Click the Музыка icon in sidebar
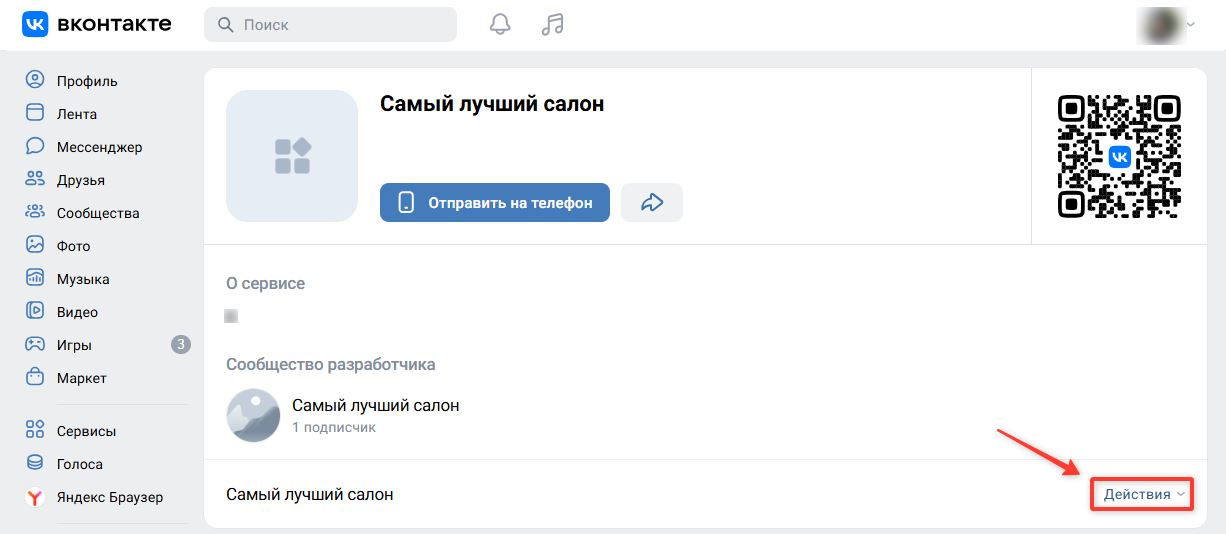1226x534 pixels. [35, 278]
